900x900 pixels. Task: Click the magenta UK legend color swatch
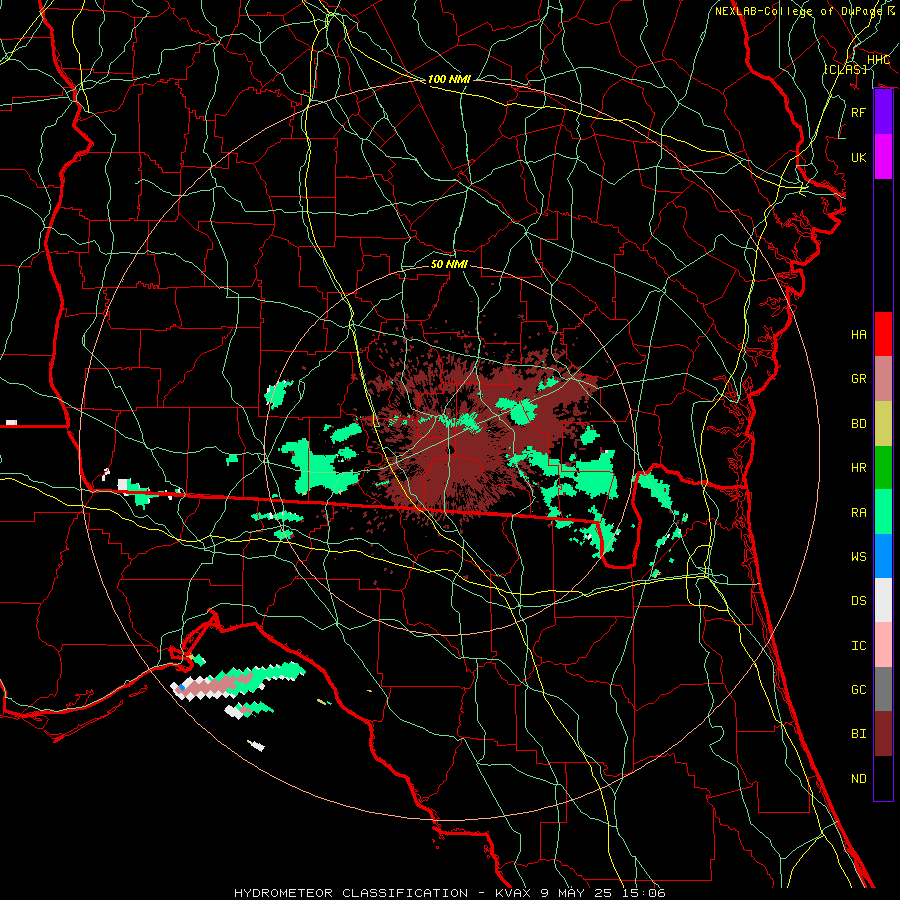[x=883, y=157]
